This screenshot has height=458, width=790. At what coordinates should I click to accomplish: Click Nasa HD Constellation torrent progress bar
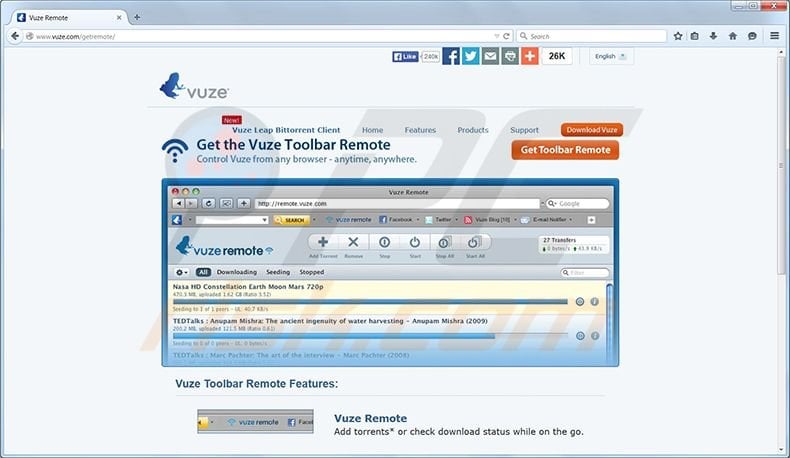370,302
